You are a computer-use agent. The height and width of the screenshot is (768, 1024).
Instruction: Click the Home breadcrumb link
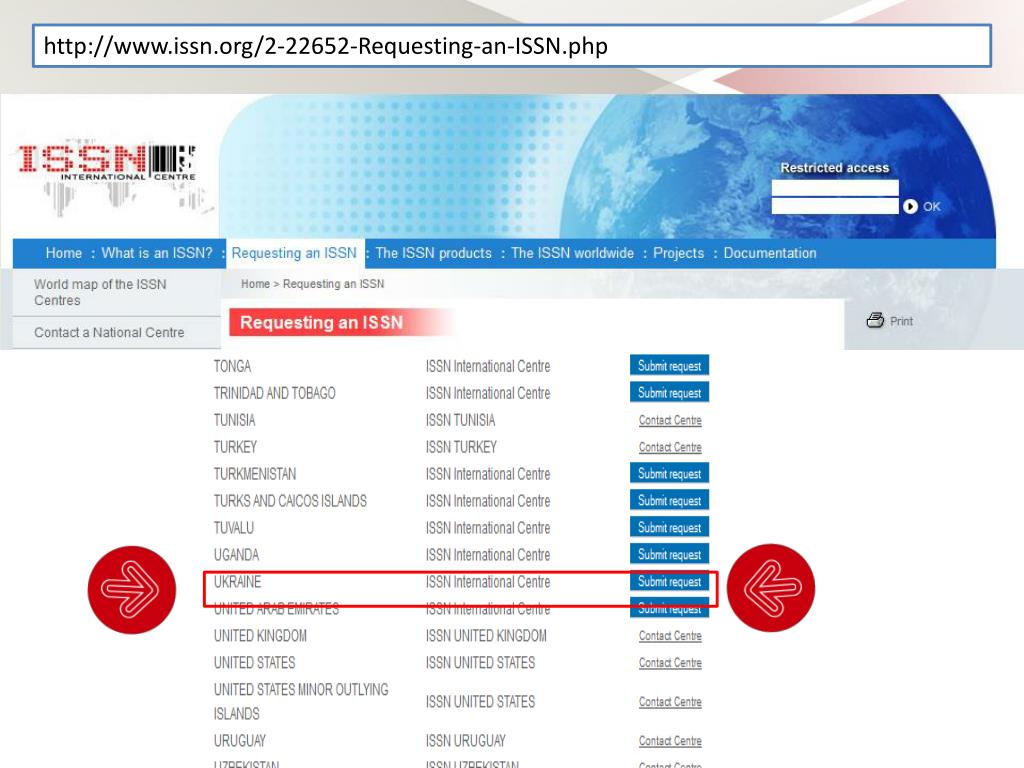(x=255, y=284)
